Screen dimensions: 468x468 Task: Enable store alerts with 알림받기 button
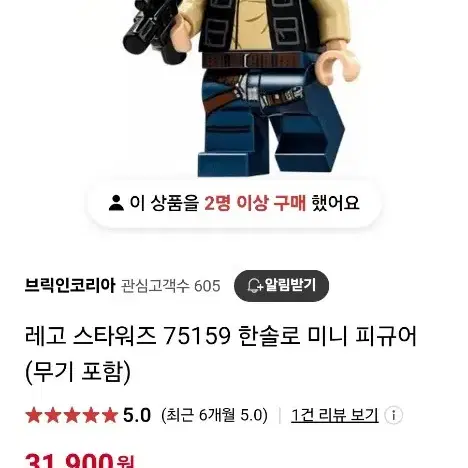(281, 286)
